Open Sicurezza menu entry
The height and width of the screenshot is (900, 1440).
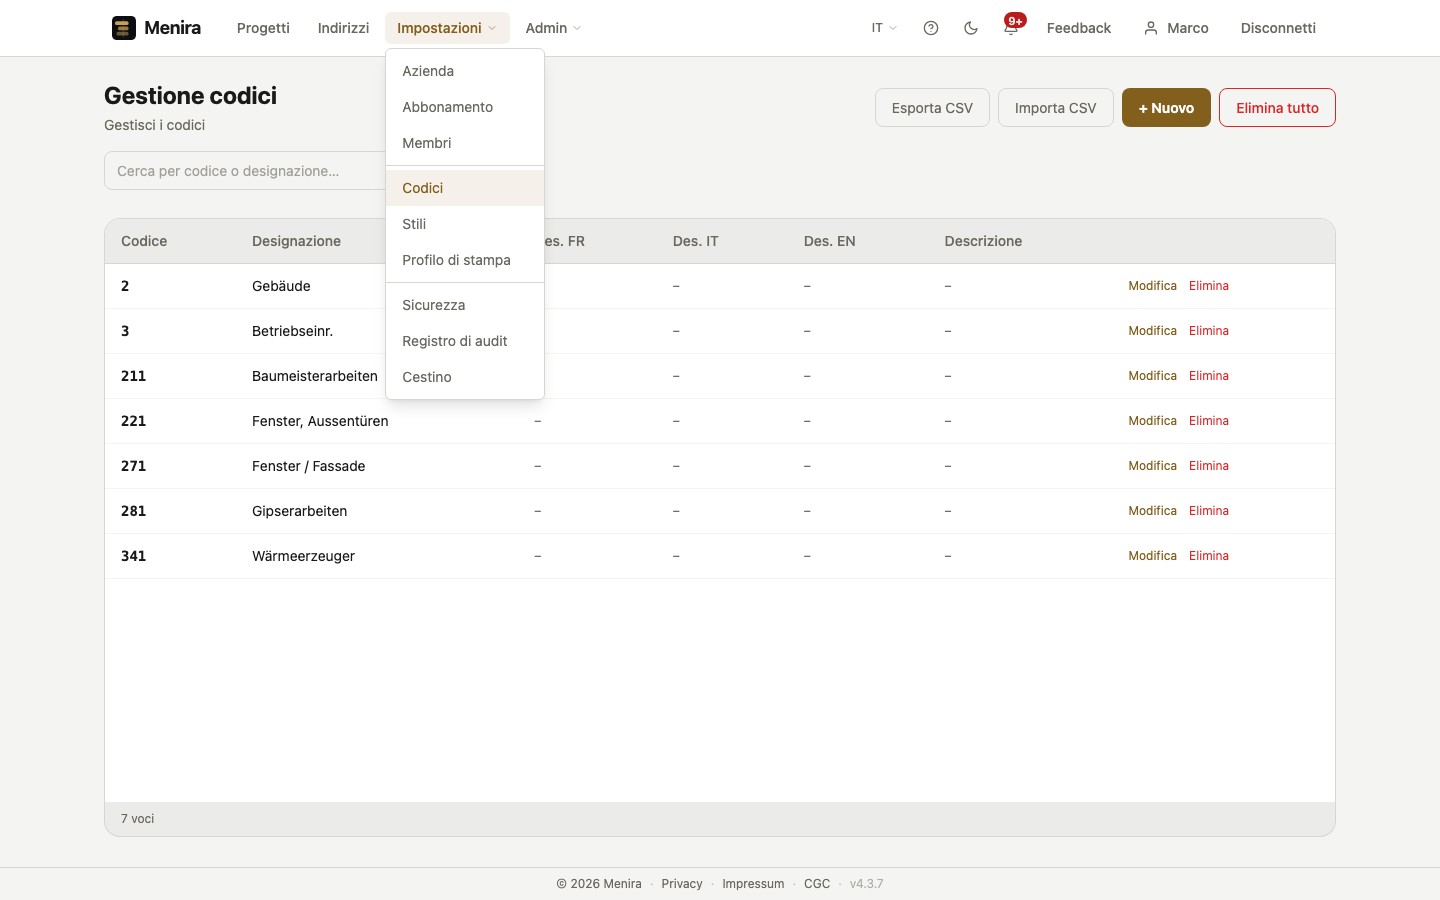click(x=465, y=305)
